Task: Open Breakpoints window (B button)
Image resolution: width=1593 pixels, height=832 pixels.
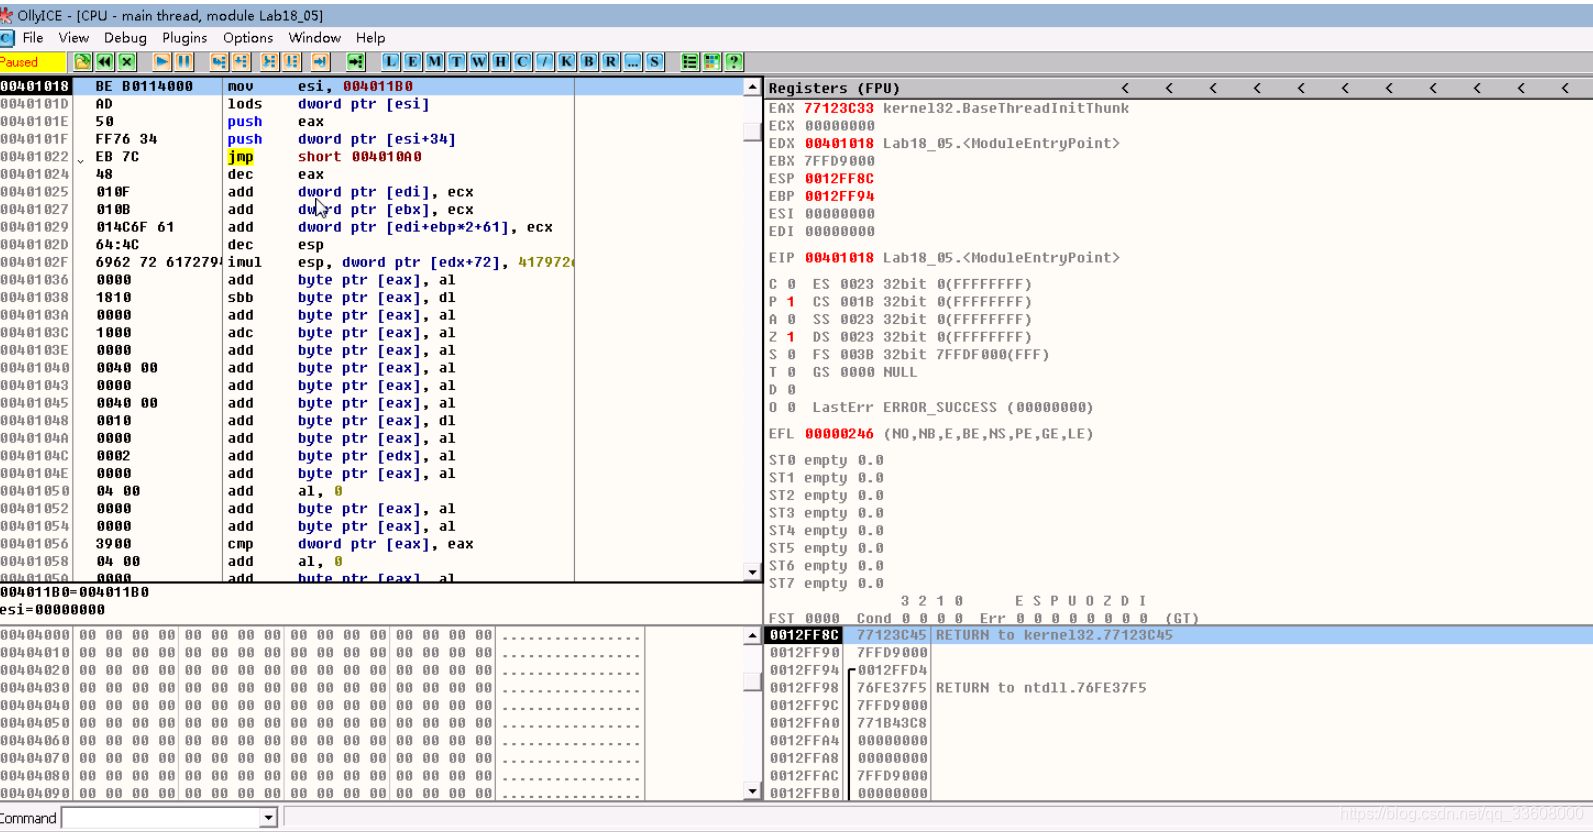Action: tap(589, 62)
